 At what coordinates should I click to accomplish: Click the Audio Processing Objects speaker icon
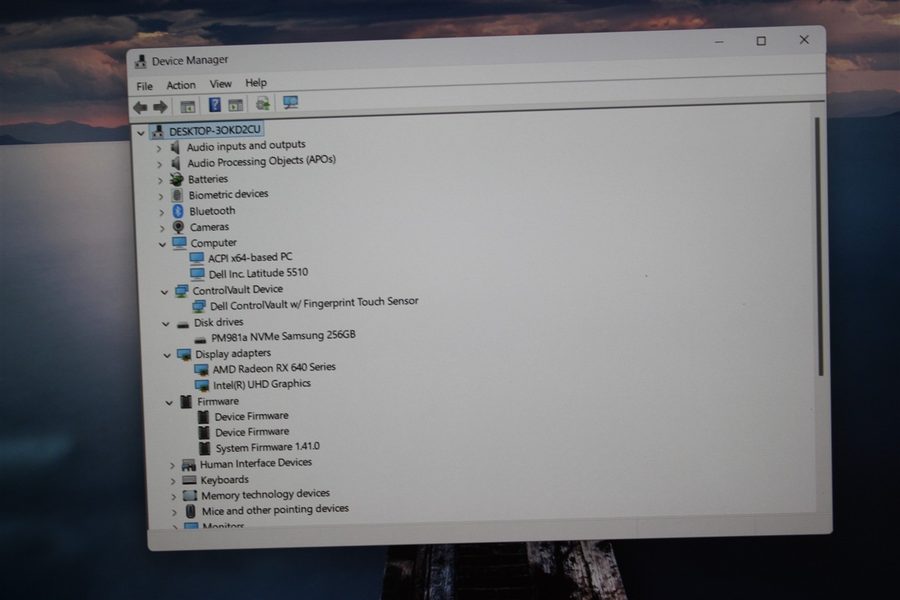(x=176, y=164)
